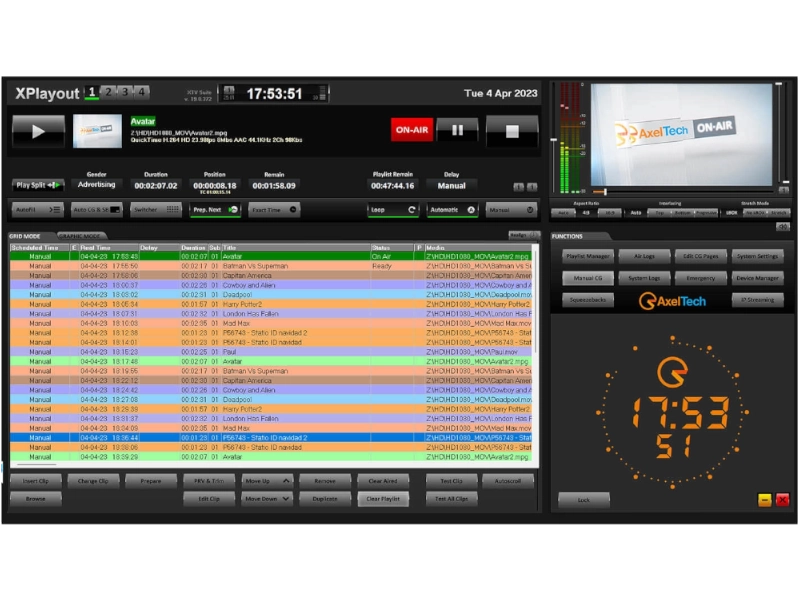Screen dimensions: 800x600
Task: Open PRV & Trim
Action: 209,481
